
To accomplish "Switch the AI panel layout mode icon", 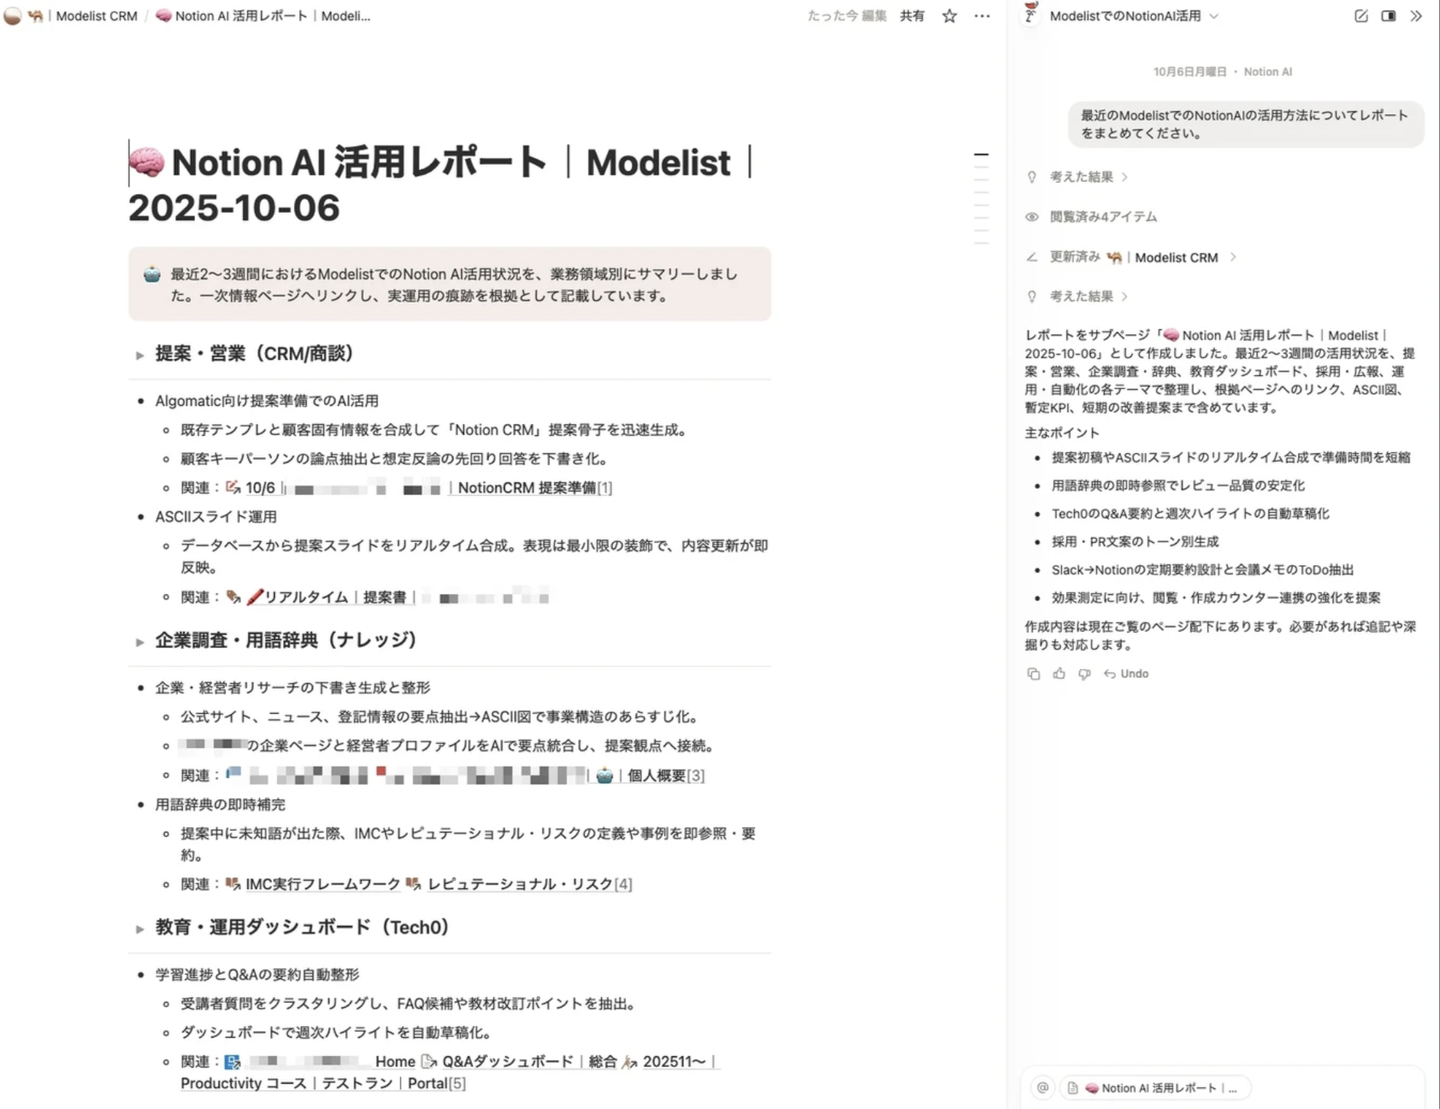I will coord(1389,16).
